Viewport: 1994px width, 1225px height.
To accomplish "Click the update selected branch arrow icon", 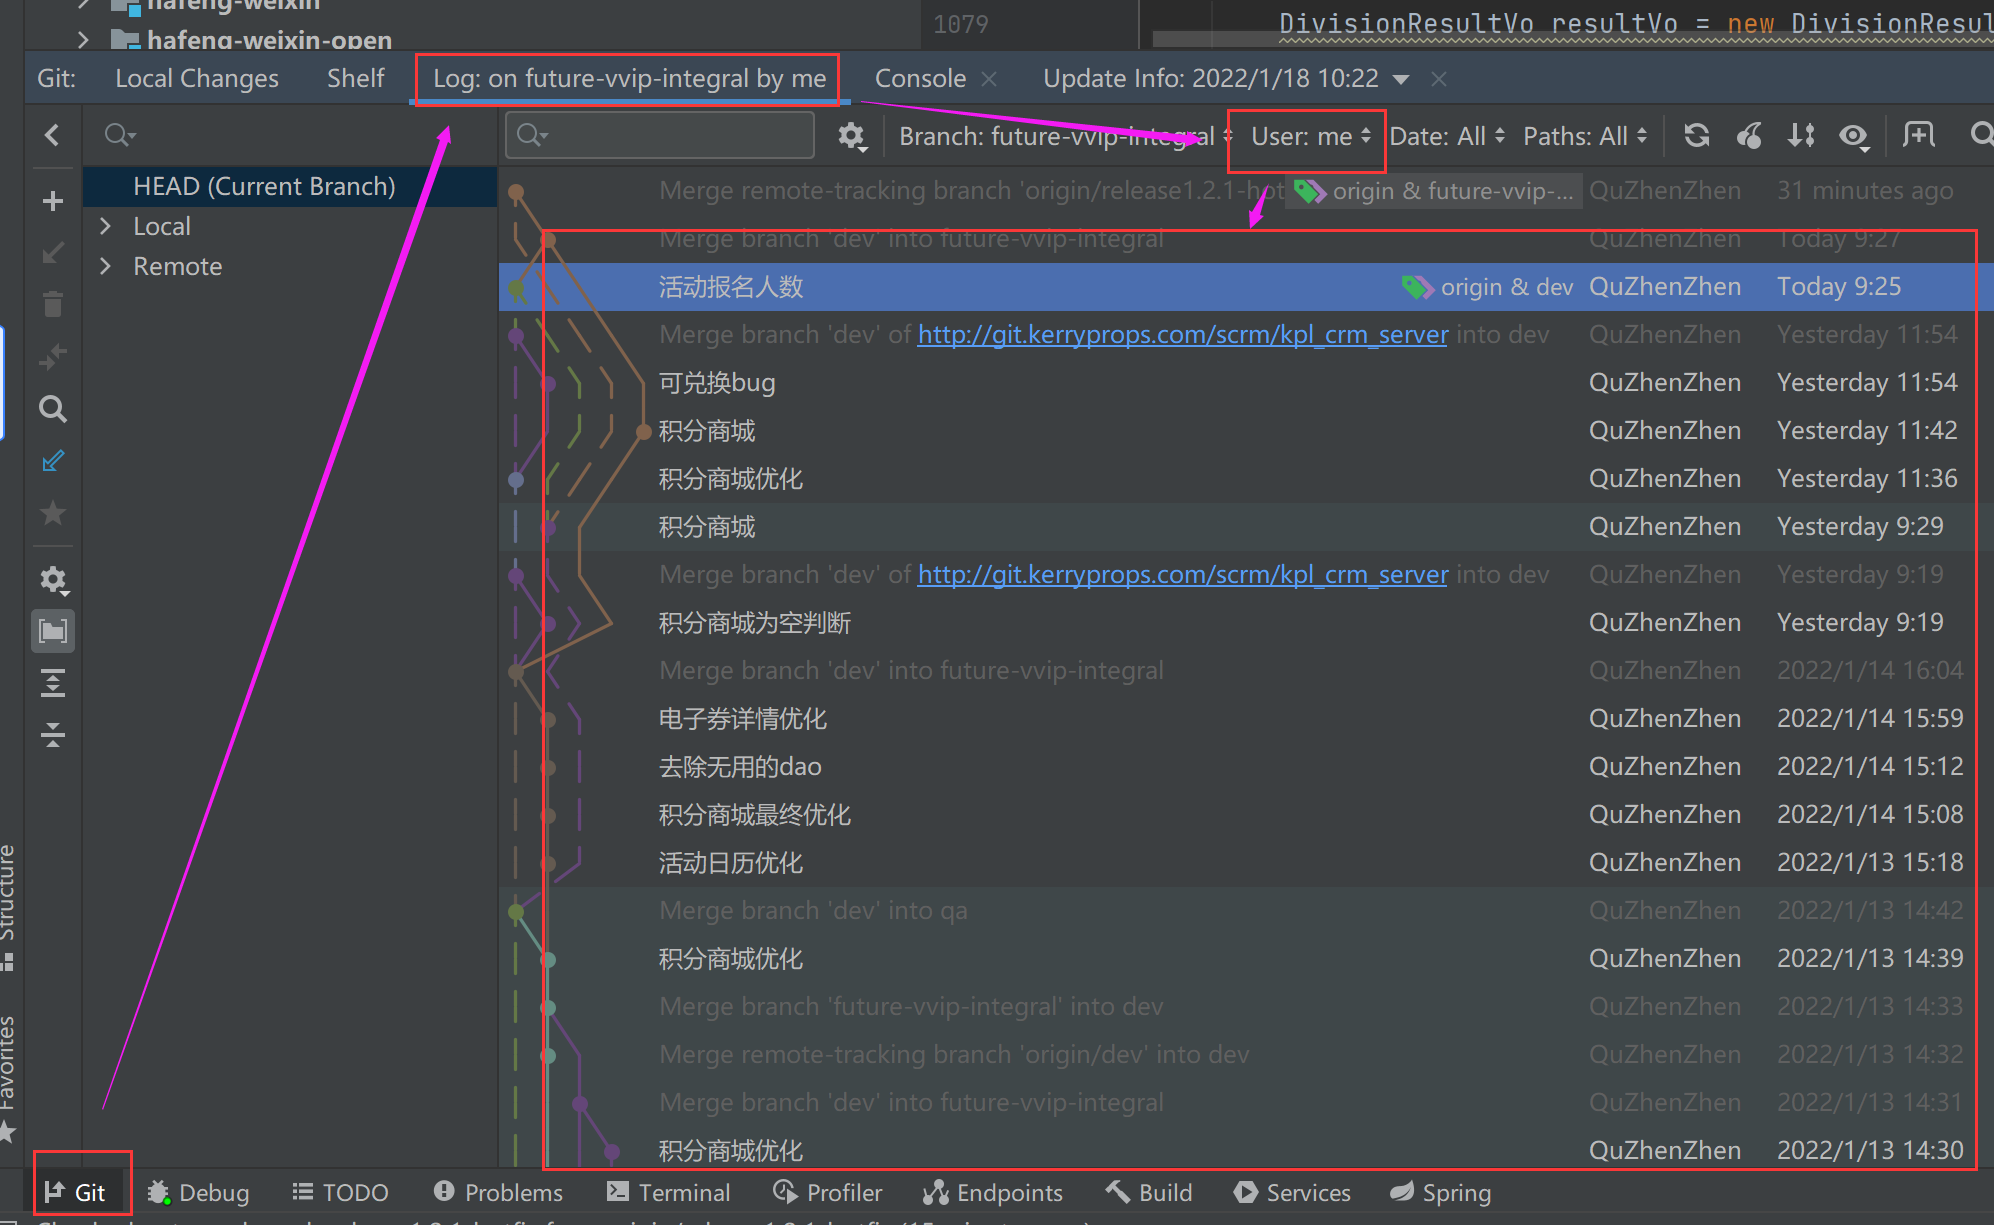I will point(53,253).
